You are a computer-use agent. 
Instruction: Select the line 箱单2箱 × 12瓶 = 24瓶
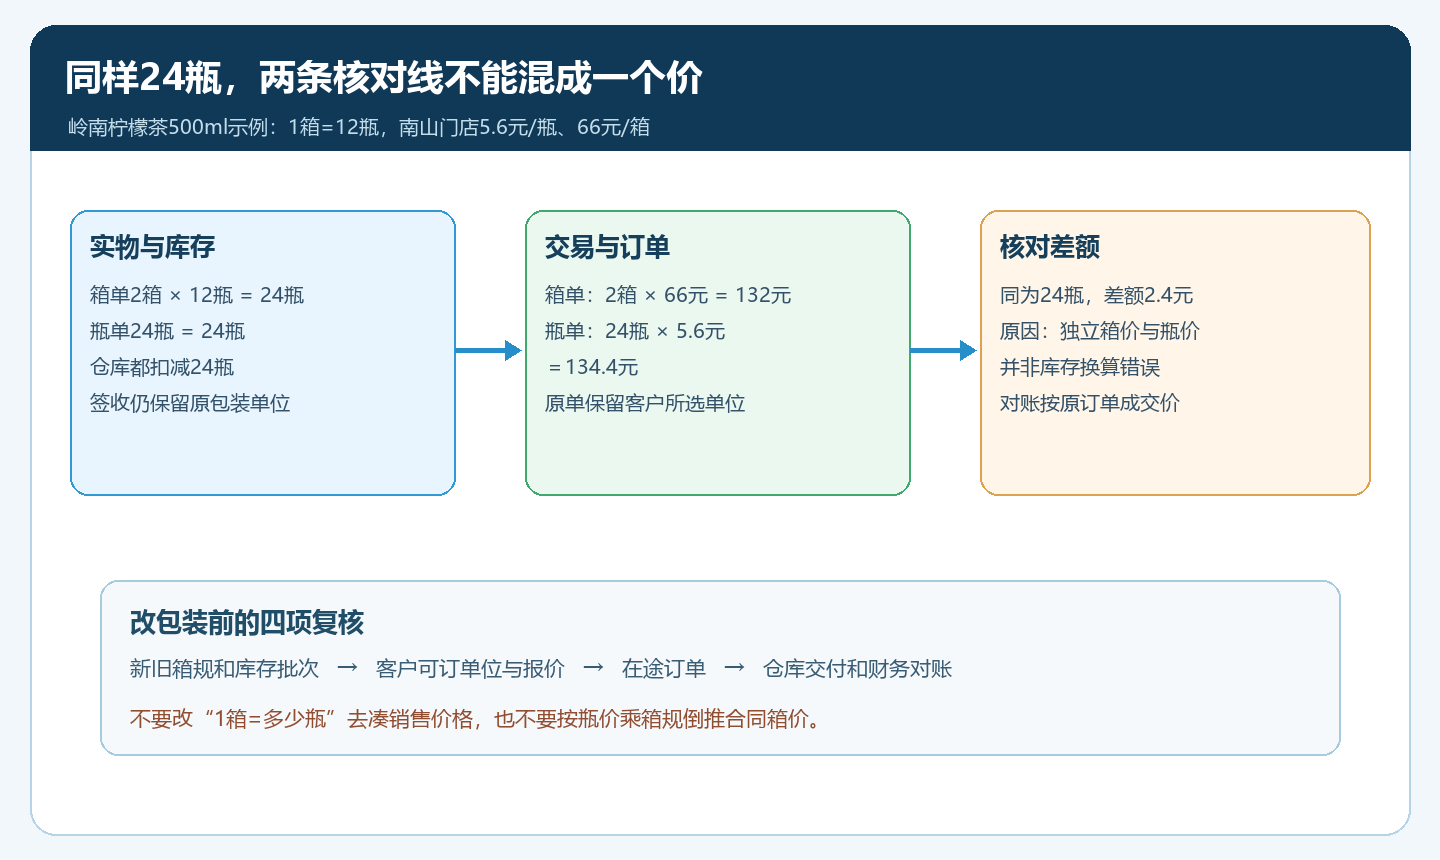click(x=197, y=295)
